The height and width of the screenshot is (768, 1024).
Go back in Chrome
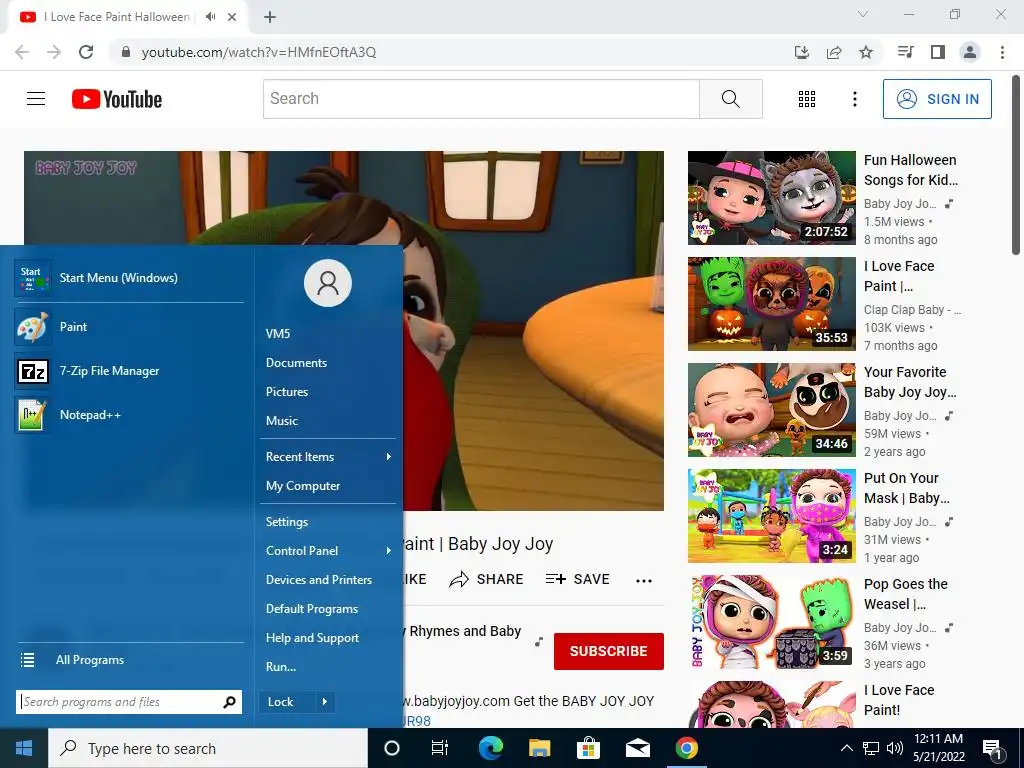(x=22, y=52)
